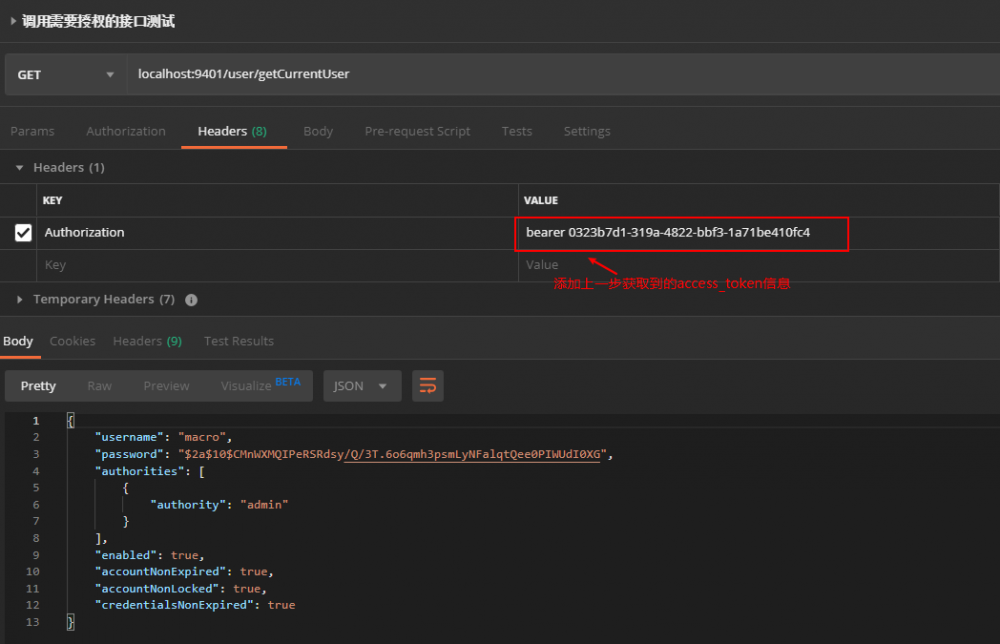This screenshot has height=644, width=1000.
Task: Open the JSON response format dropdown
Action: [362, 385]
